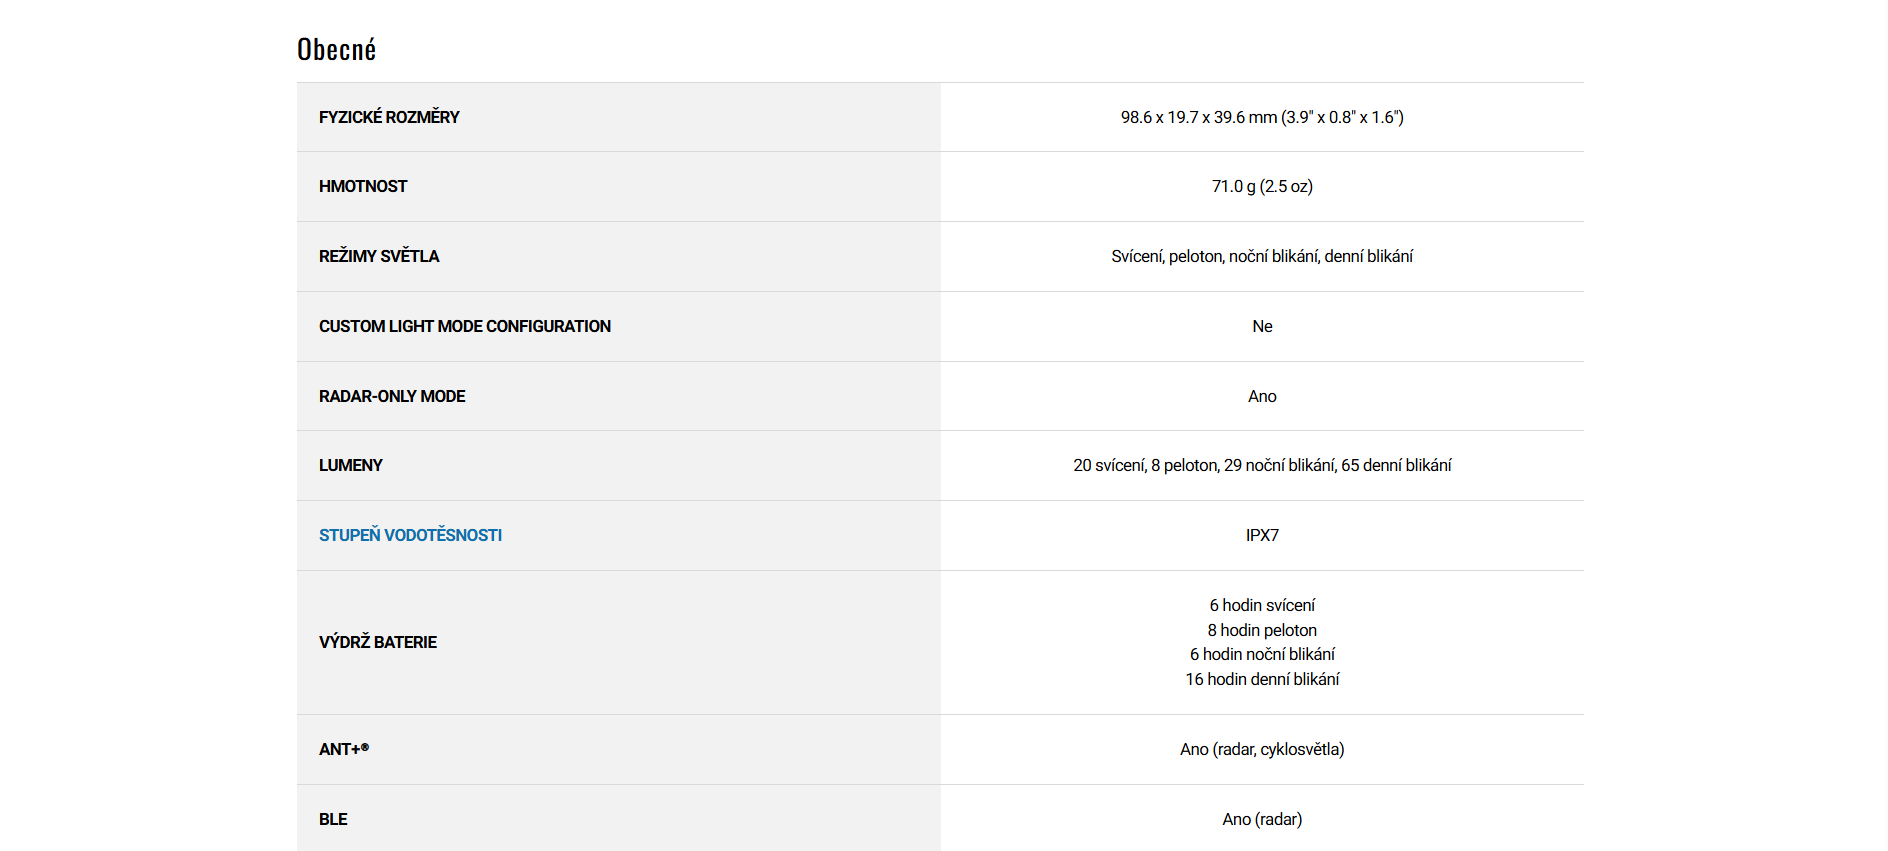Click the 16 hodin denní blikání line
Image resolution: width=1888 pixels, height=851 pixels.
(x=1262, y=679)
